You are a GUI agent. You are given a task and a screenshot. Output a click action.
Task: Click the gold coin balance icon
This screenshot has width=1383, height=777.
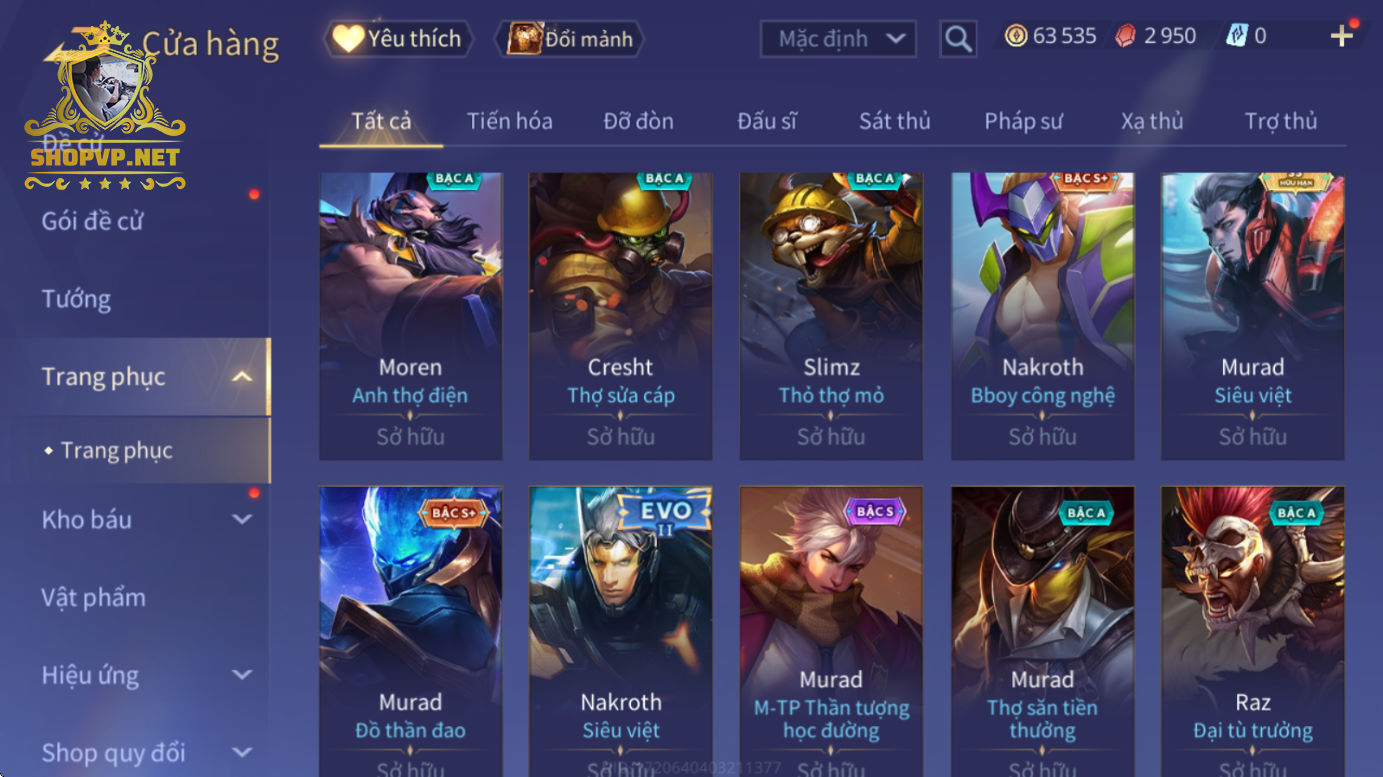[1016, 36]
